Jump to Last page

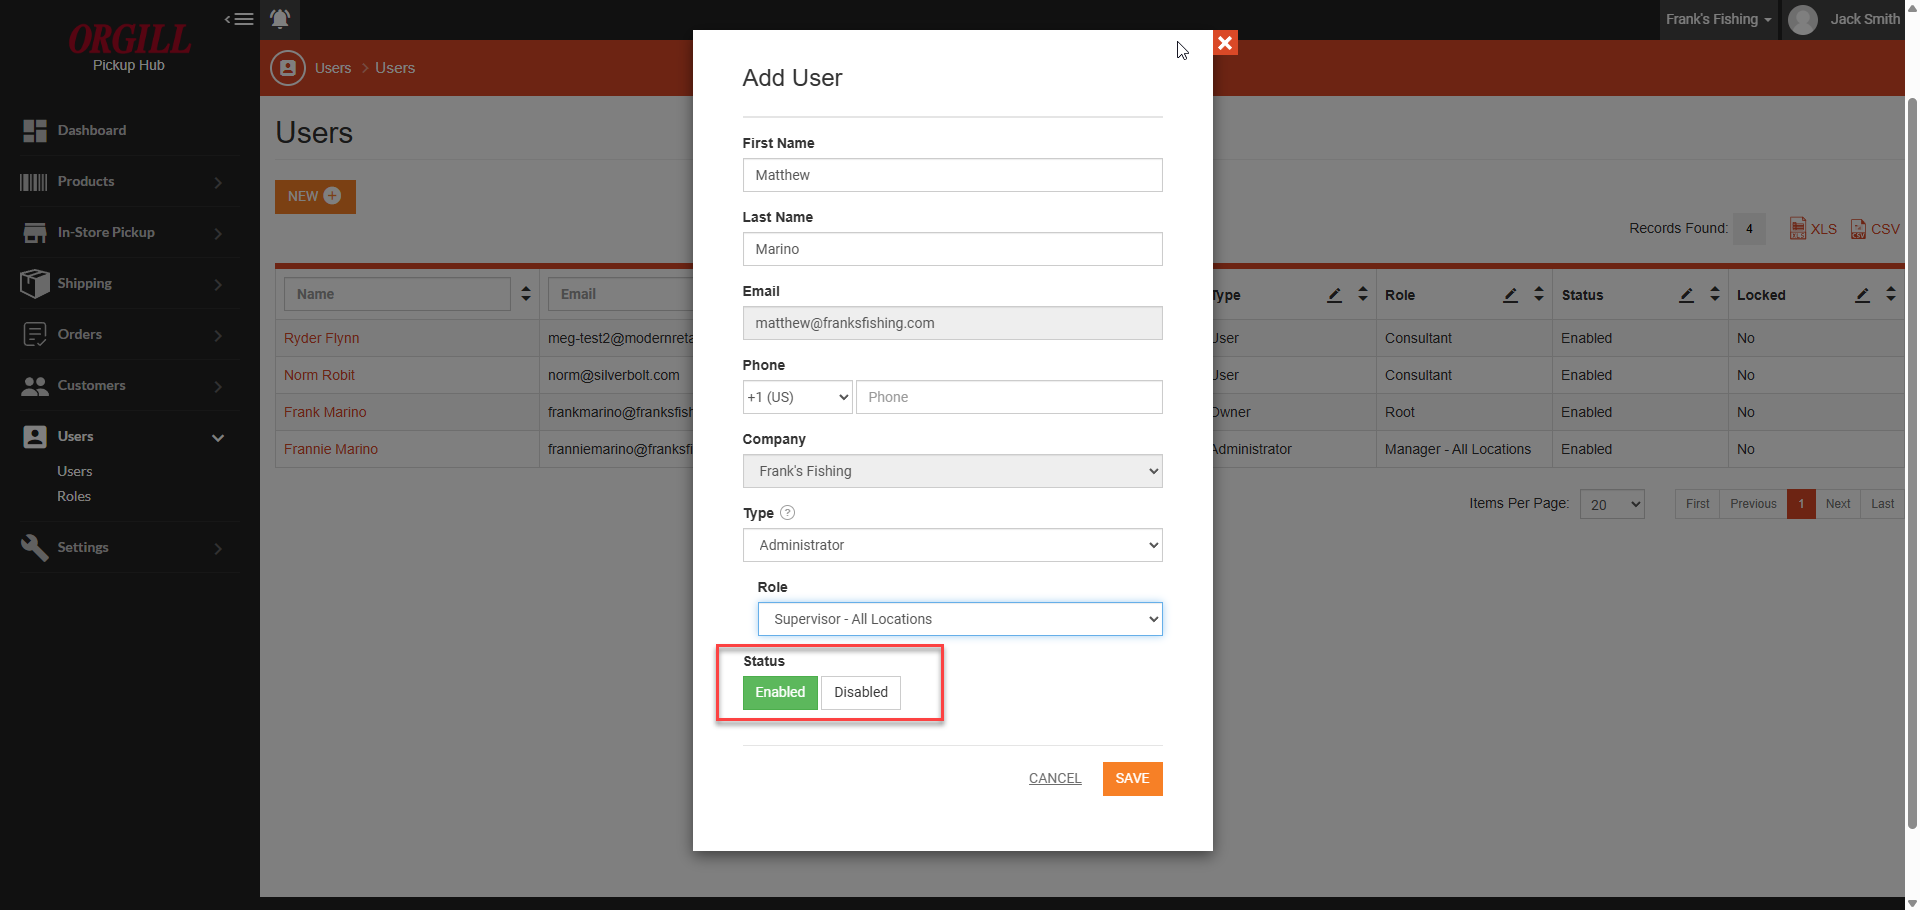[1883, 504]
